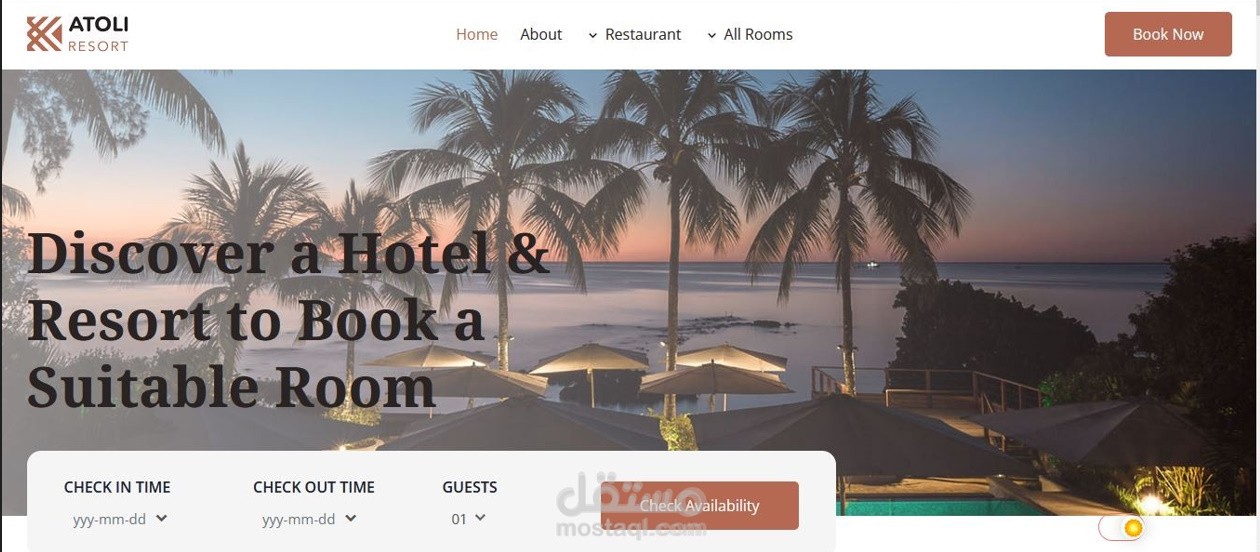Select the guests count value 01
This screenshot has height=552, width=1260.
pos(459,519)
